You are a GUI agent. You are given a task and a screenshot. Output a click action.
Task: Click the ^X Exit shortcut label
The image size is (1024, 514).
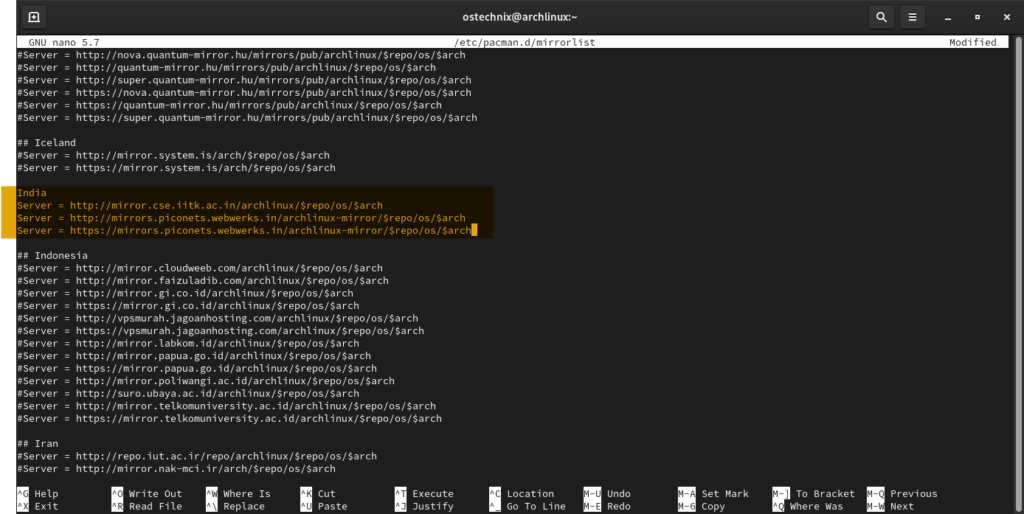click(38, 506)
